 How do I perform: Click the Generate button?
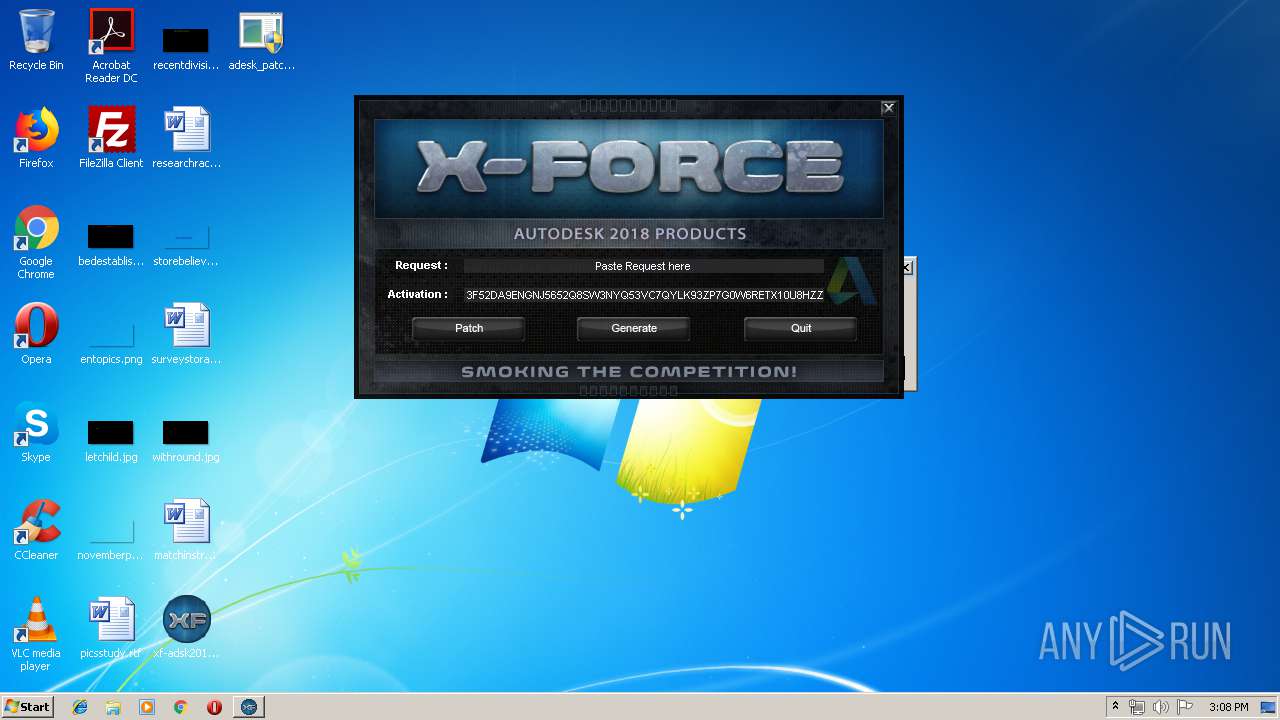[x=634, y=328]
